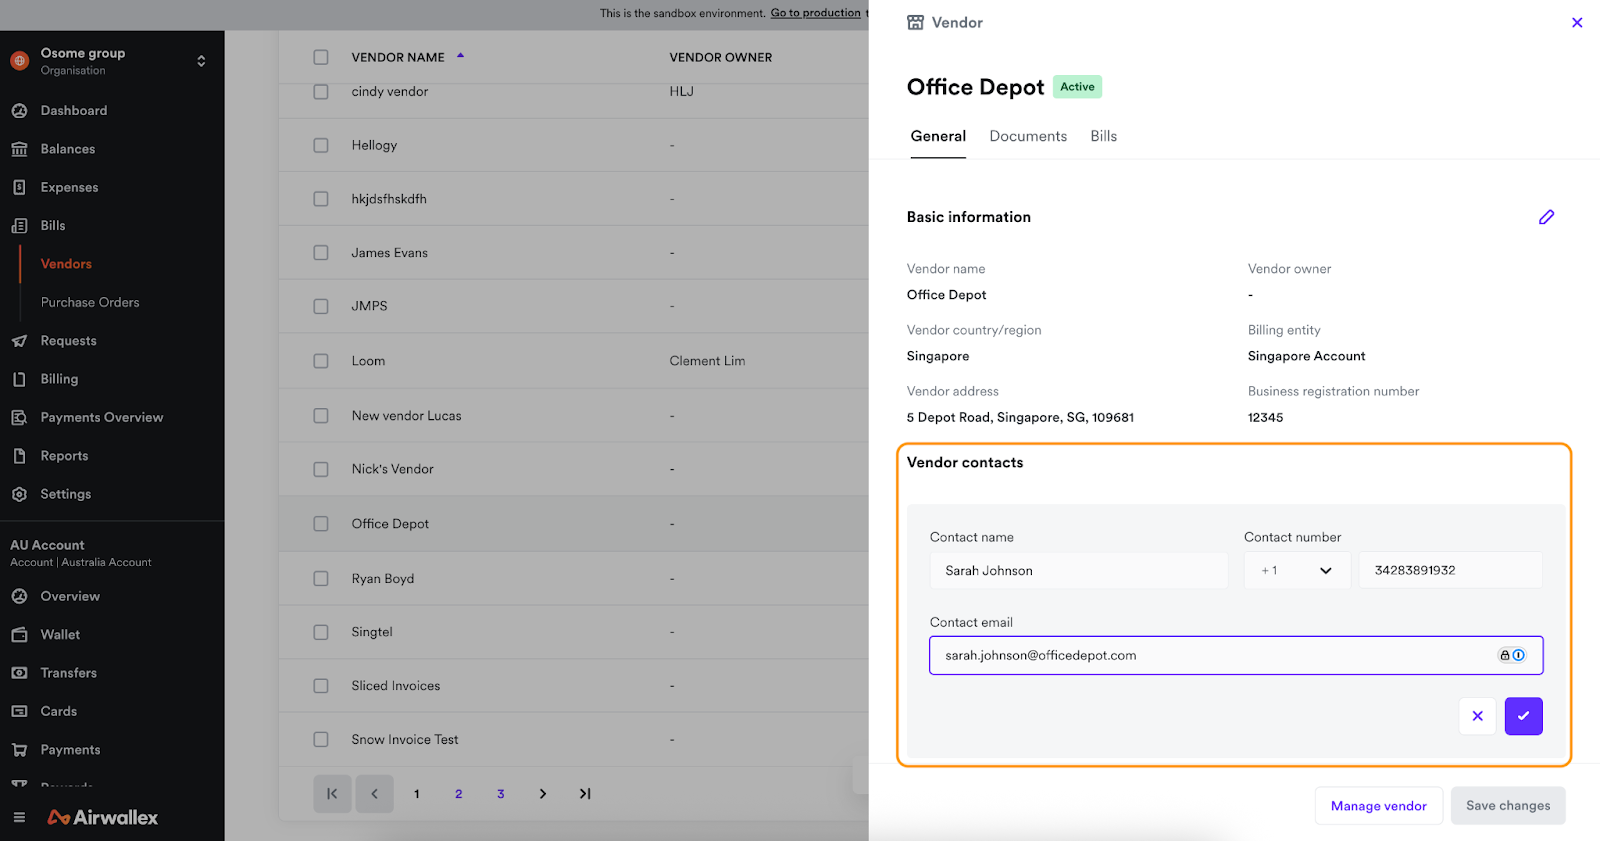The width and height of the screenshot is (1600, 841).
Task: Expand the Osome group organisation switcher
Action: point(201,61)
